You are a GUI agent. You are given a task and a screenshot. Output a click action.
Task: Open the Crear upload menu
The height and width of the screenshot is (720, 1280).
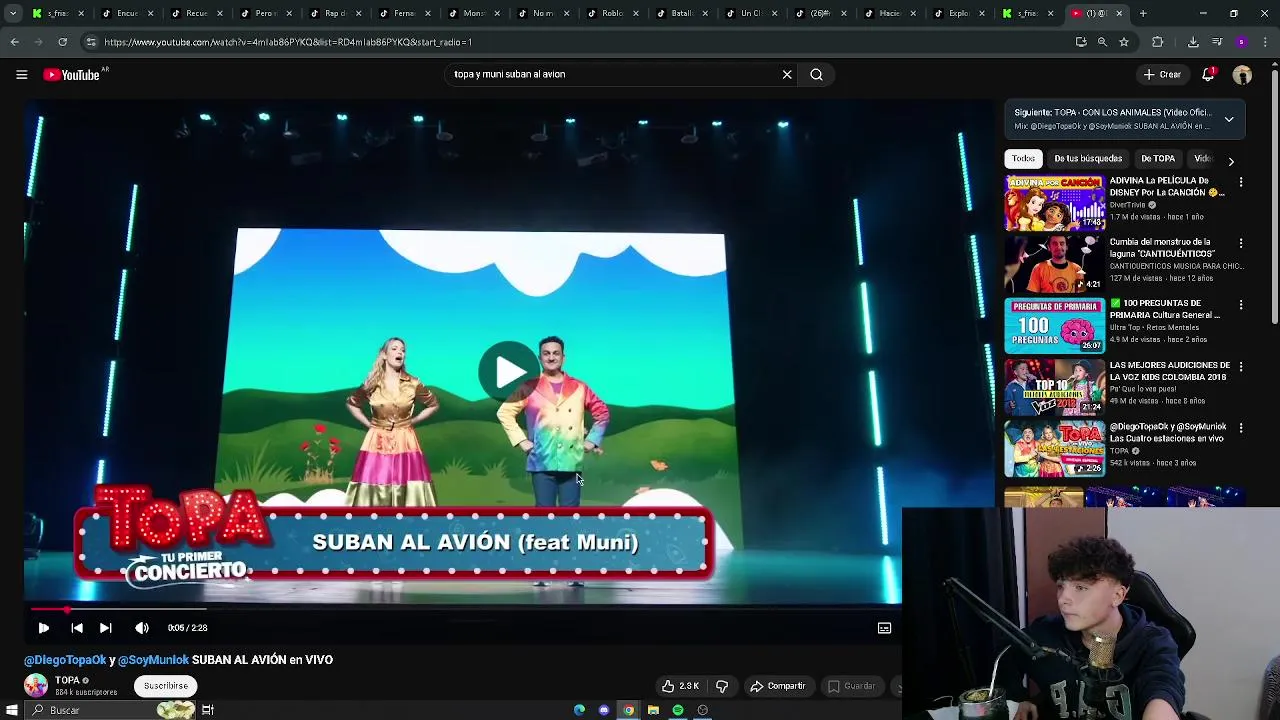click(1162, 75)
